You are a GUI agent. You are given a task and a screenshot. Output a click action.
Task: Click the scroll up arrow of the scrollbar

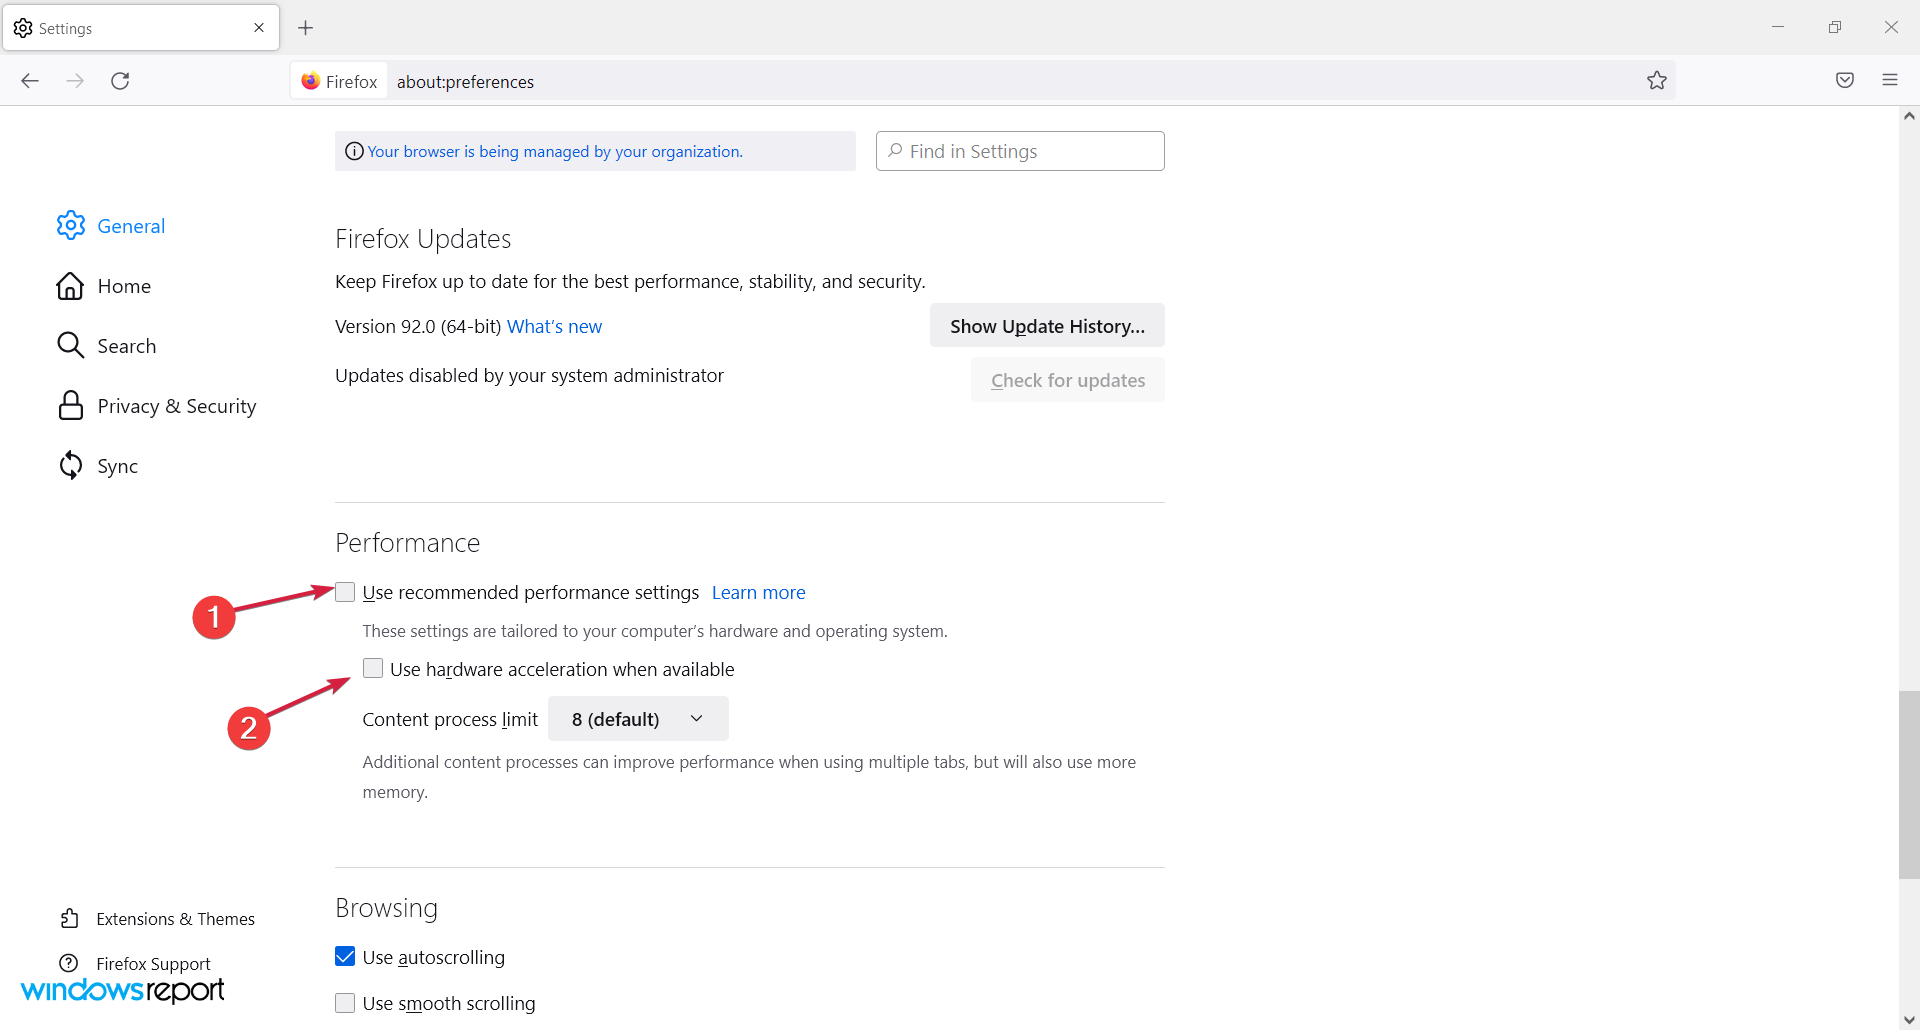[x=1909, y=116]
